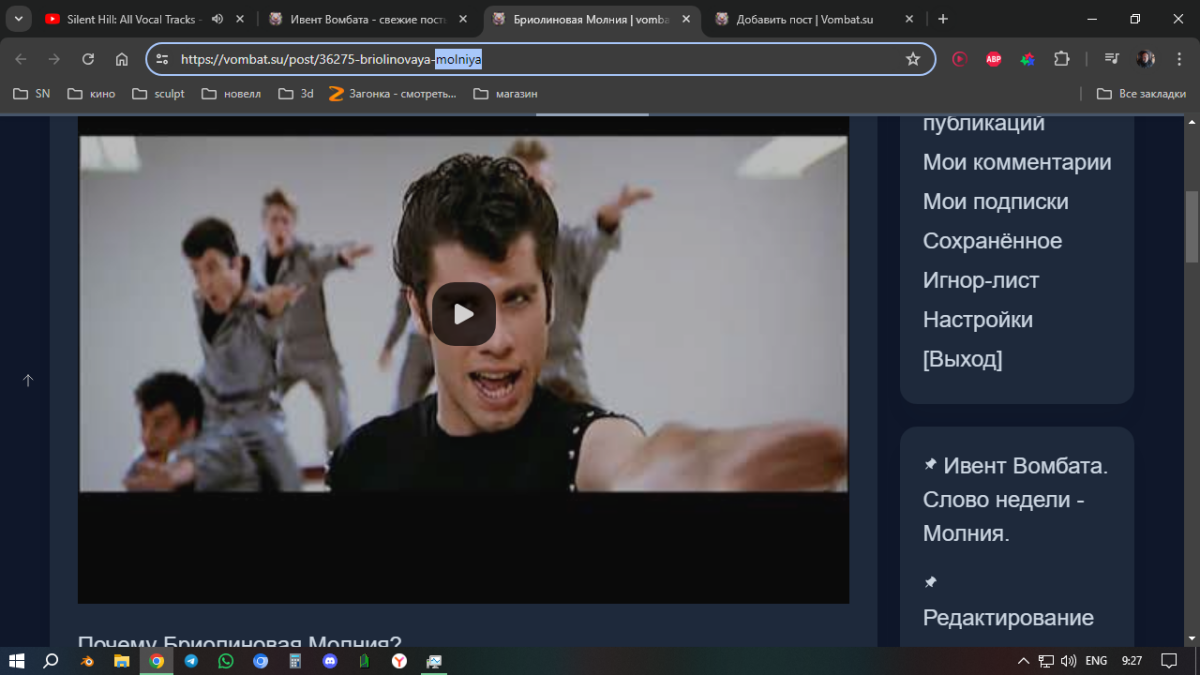1200x675 pixels.
Task: Open Windows search from taskbar
Action: click(51, 661)
